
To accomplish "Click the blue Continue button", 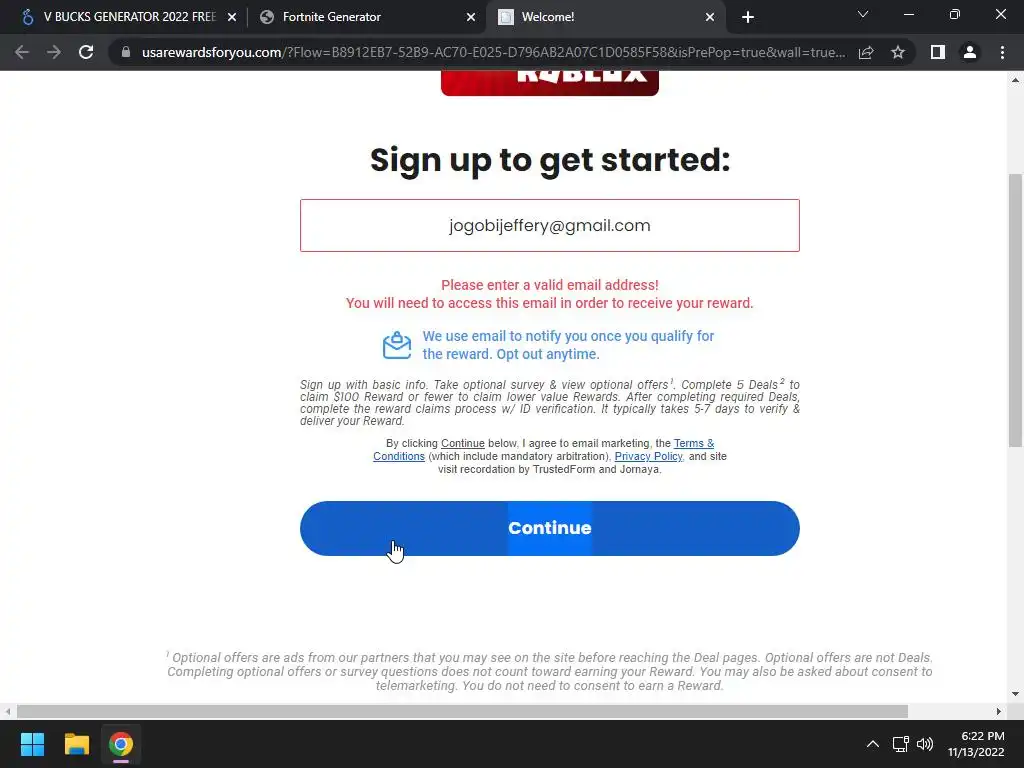I will (x=549, y=528).
